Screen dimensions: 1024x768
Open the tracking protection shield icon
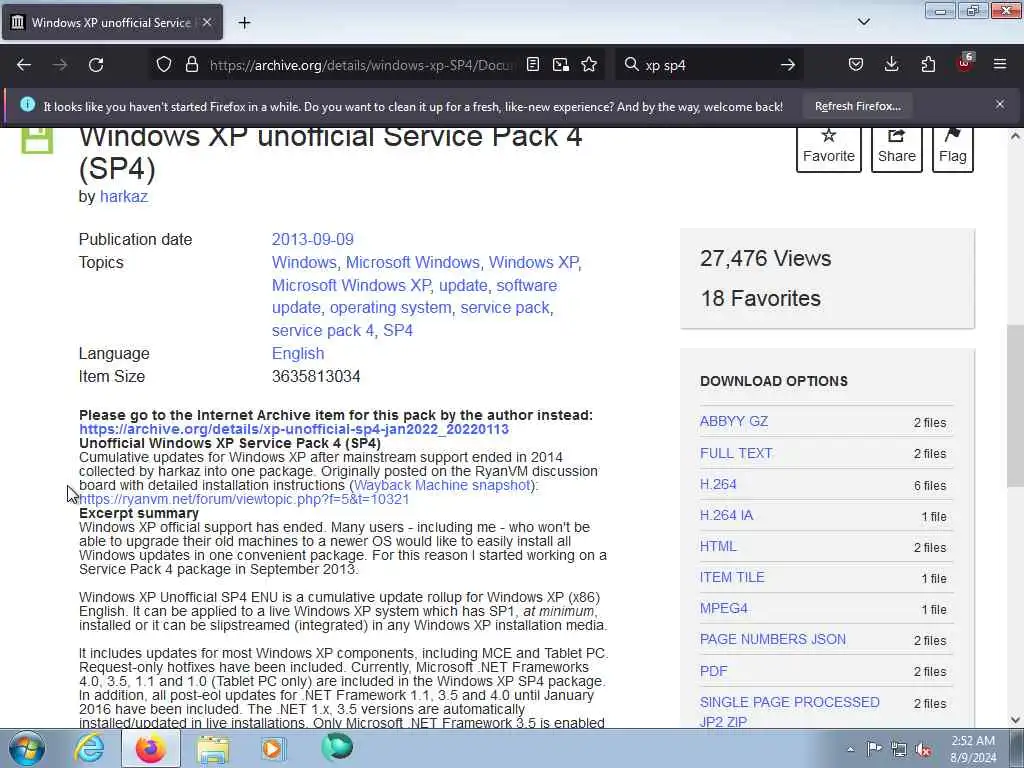coord(164,65)
